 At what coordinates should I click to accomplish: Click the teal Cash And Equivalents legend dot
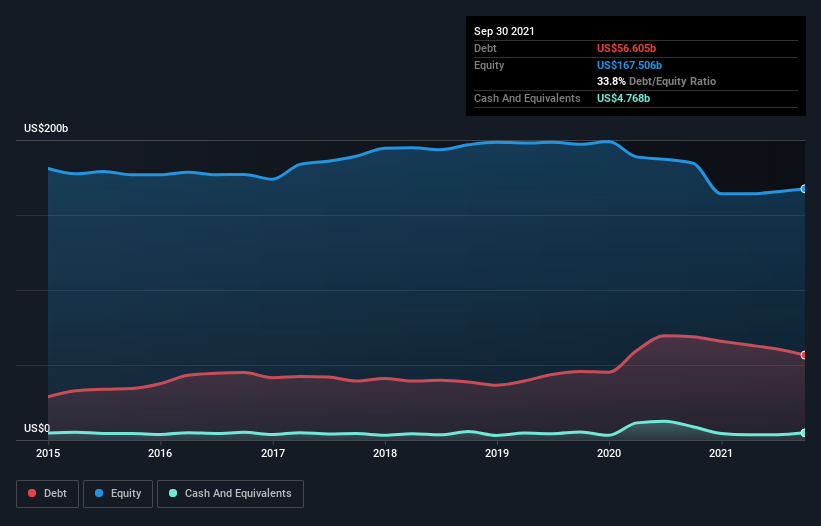[x=173, y=493]
